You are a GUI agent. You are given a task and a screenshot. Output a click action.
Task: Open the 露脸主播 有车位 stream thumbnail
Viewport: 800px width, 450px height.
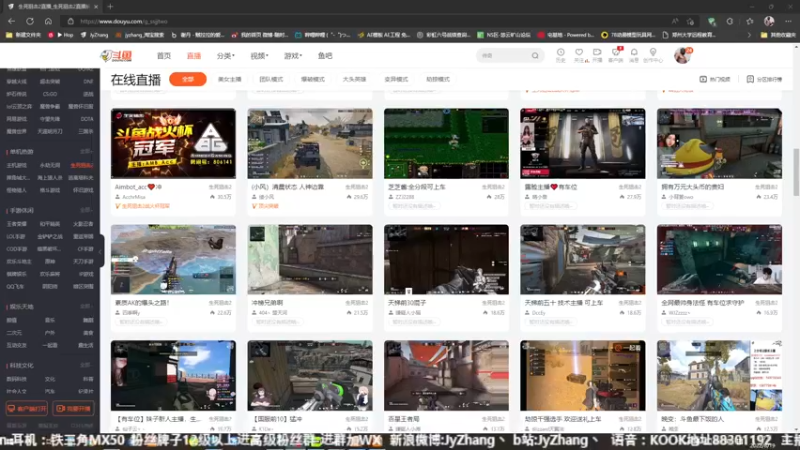coord(583,143)
